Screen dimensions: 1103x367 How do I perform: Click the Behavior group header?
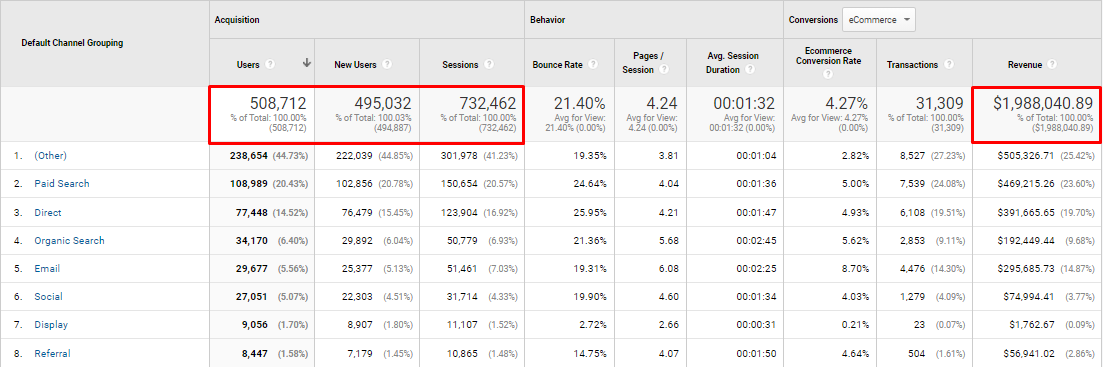pyautogui.click(x=548, y=20)
